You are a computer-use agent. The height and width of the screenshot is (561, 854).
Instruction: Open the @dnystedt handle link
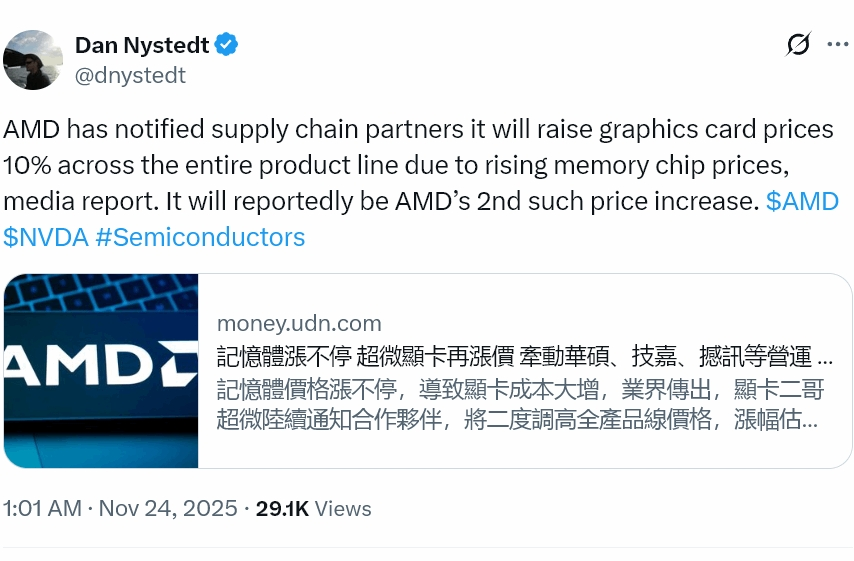130,75
